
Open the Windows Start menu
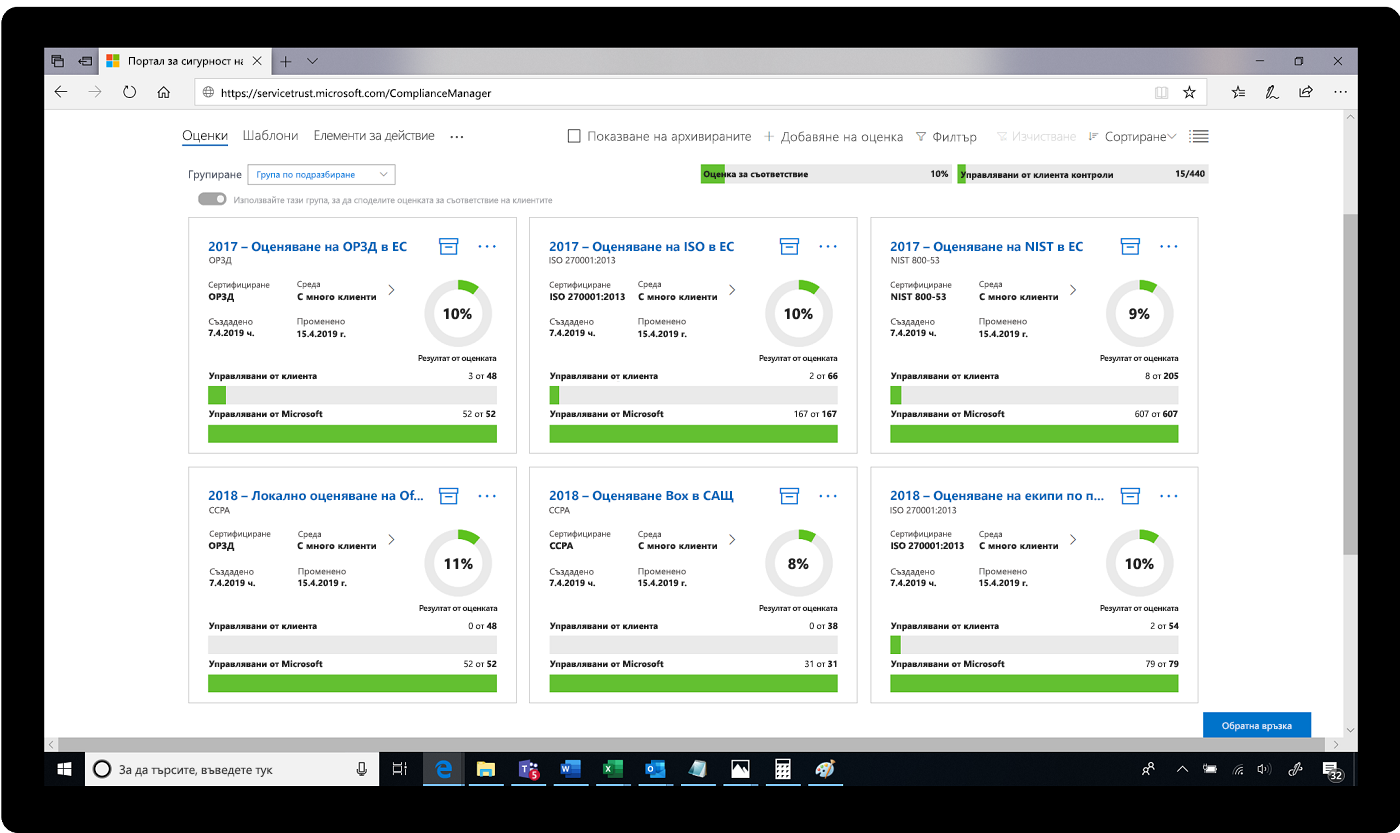pyautogui.click(x=64, y=769)
